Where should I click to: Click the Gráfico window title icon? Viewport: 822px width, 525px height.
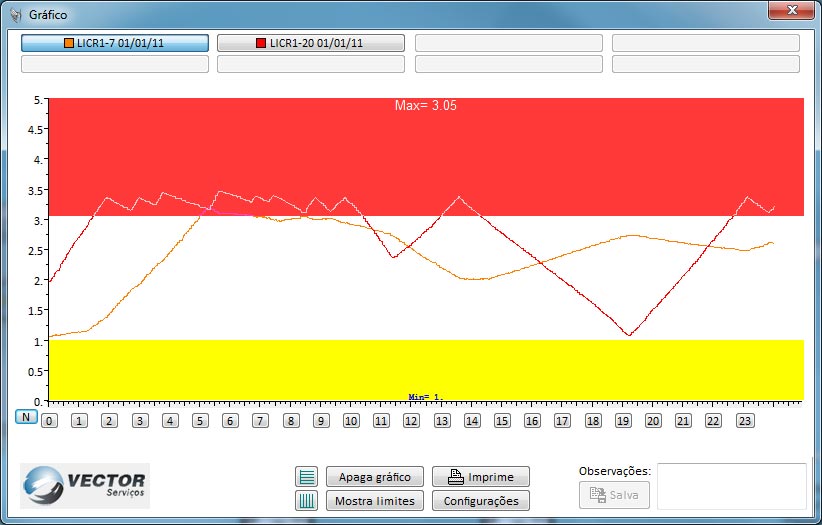pyautogui.click(x=15, y=17)
